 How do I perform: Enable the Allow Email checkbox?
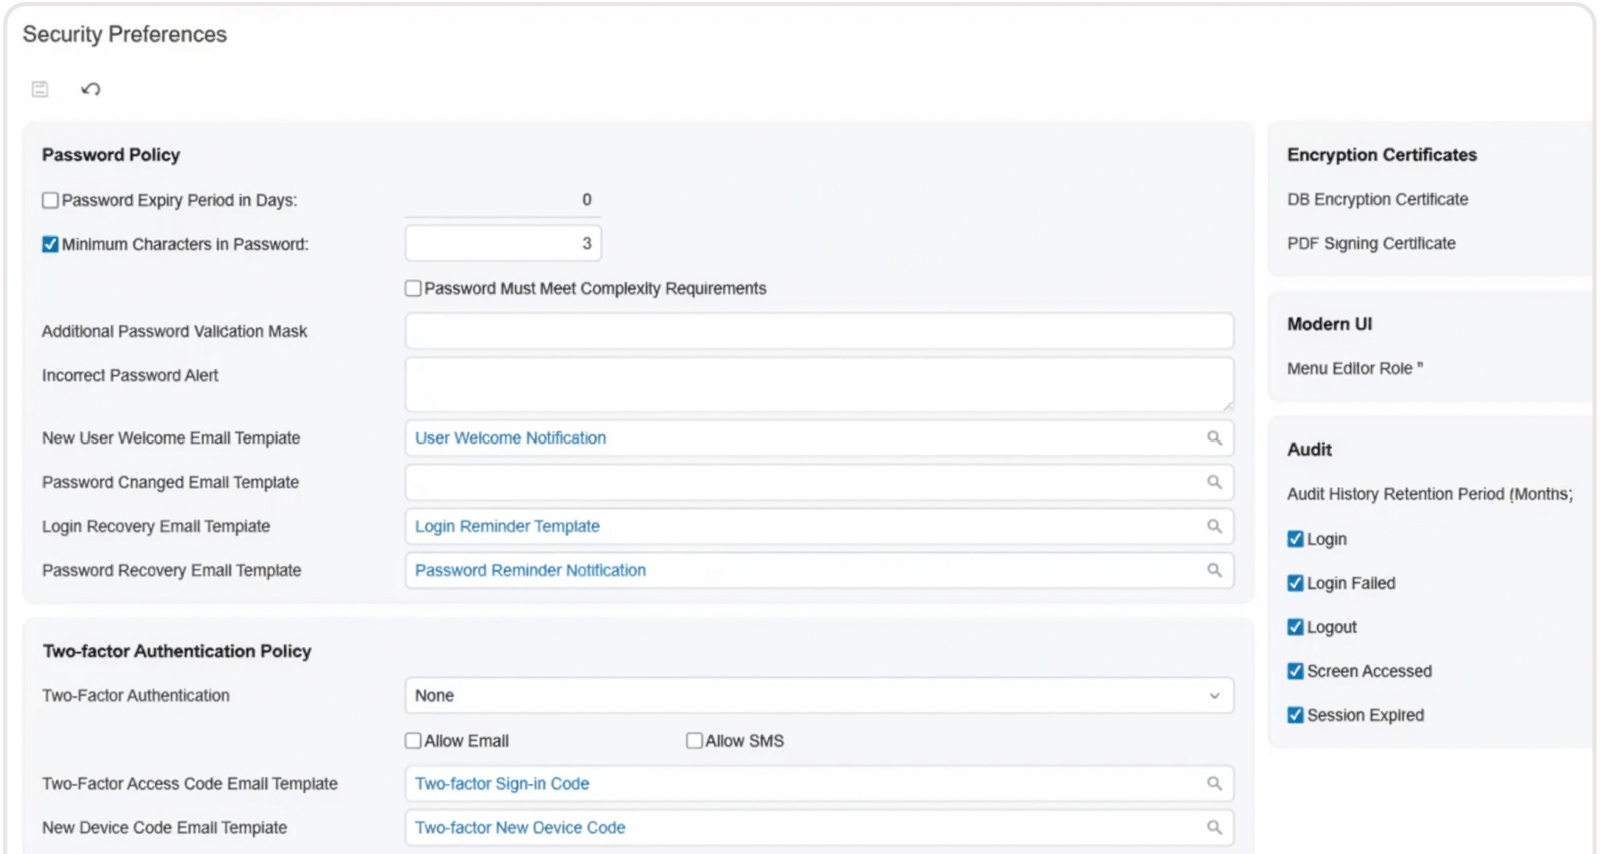tap(413, 741)
